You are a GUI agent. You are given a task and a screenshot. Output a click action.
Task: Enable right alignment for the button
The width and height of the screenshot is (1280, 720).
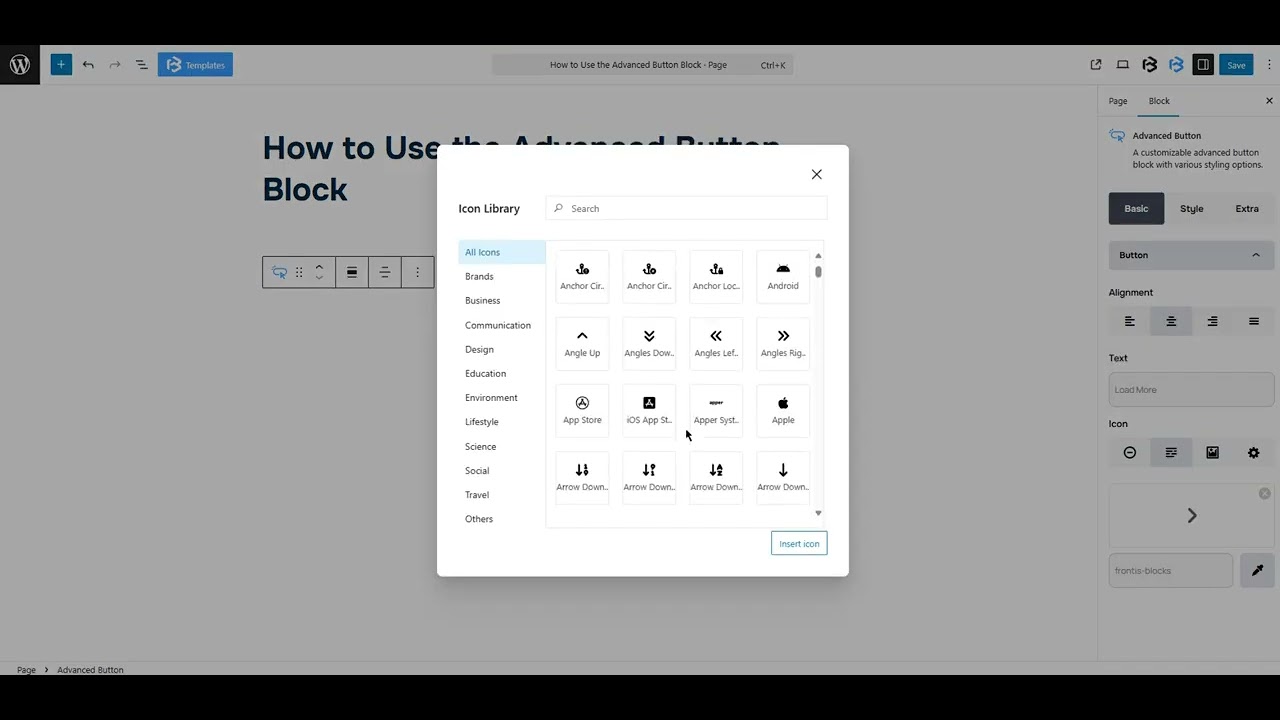click(x=1212, y=321)
